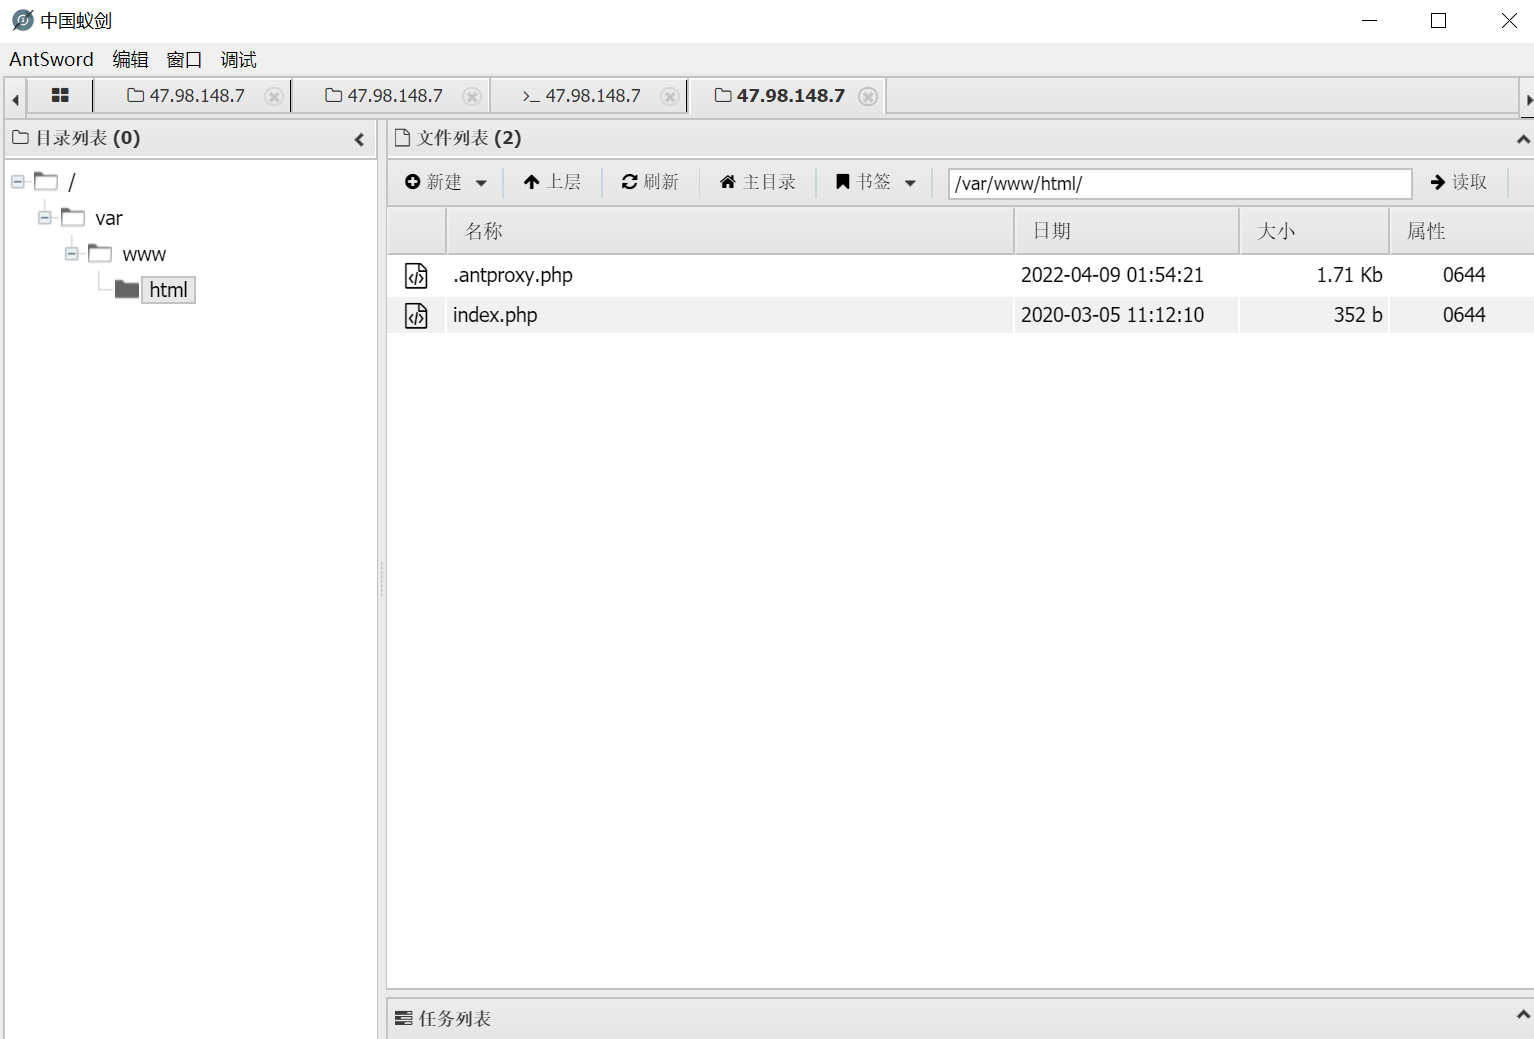Open the 新建 dropdown arrow
Screen dimensions: 1534x1039
pos(481,182)
